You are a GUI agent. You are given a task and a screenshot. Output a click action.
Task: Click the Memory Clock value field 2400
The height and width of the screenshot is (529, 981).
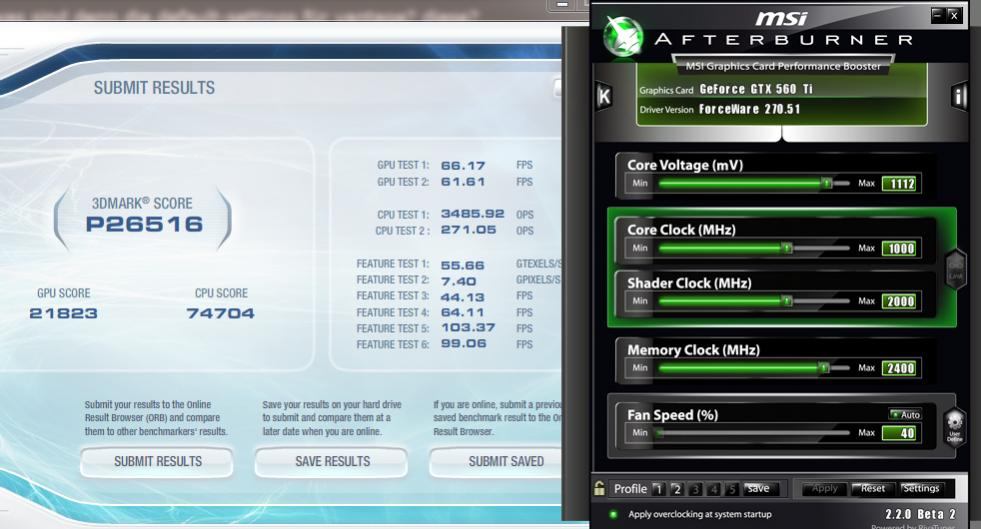[900, 368]
